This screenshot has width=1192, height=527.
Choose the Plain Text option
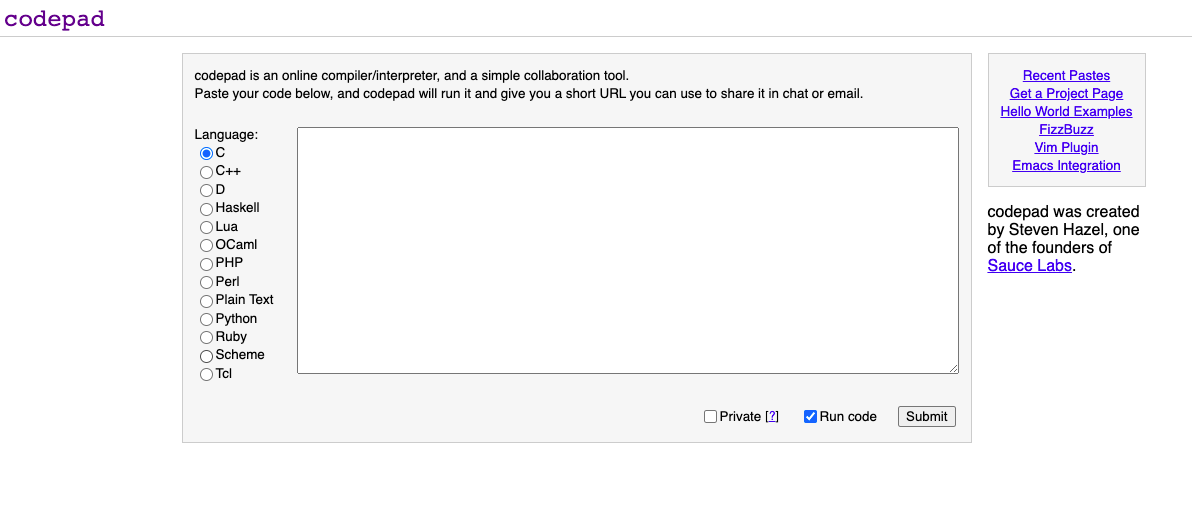pos(206,301)
